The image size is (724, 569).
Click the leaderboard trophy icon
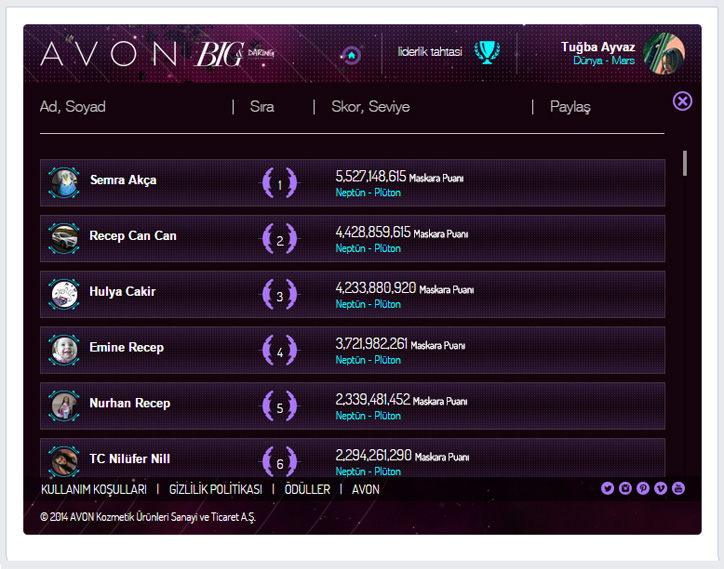(x=487, y=52)
